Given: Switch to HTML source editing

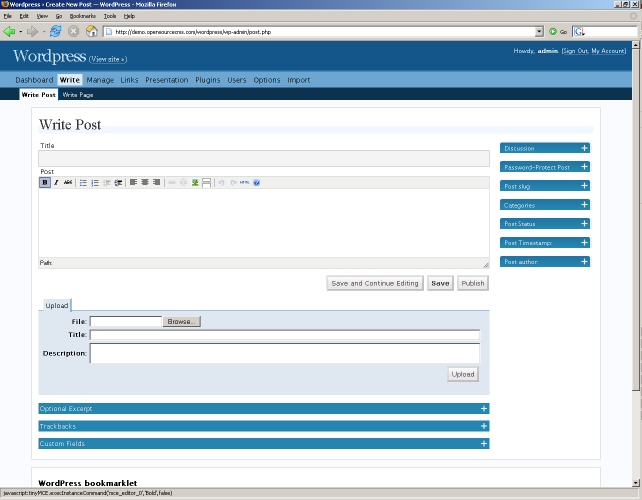Looking at the screenshot, I should tap(244, 183).
